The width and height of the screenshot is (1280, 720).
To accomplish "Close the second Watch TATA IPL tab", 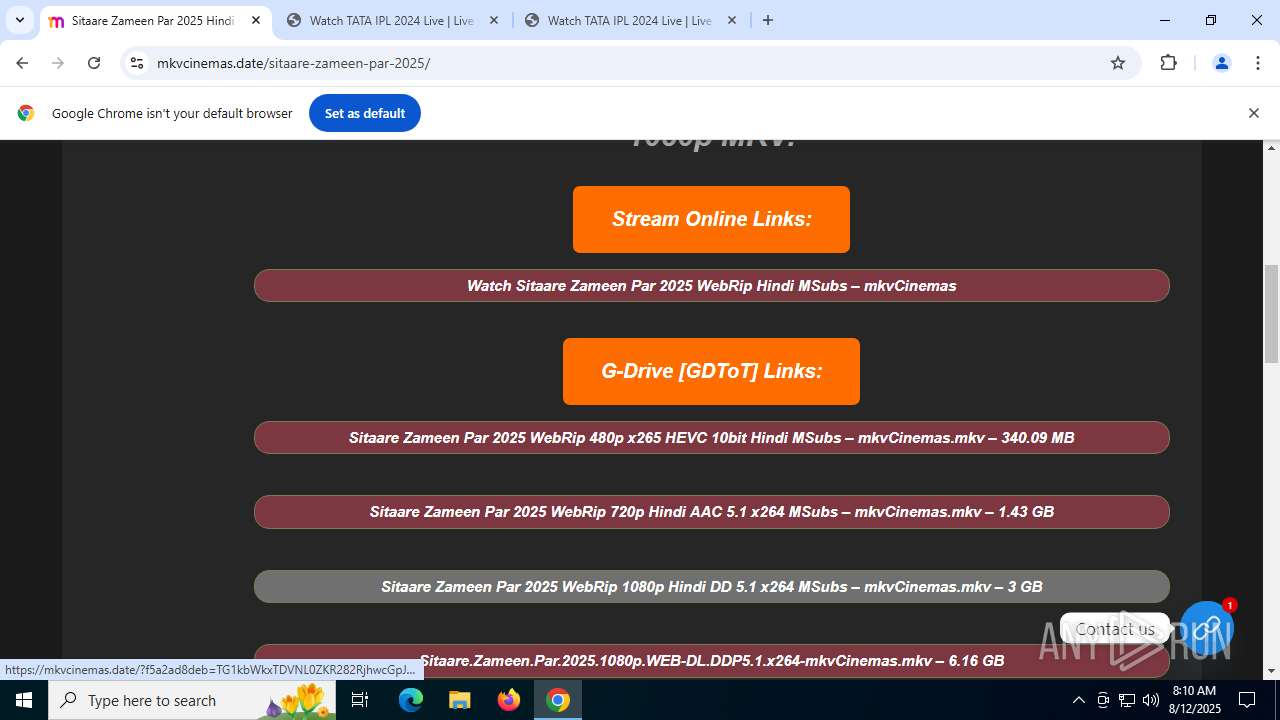I will 731,20.
